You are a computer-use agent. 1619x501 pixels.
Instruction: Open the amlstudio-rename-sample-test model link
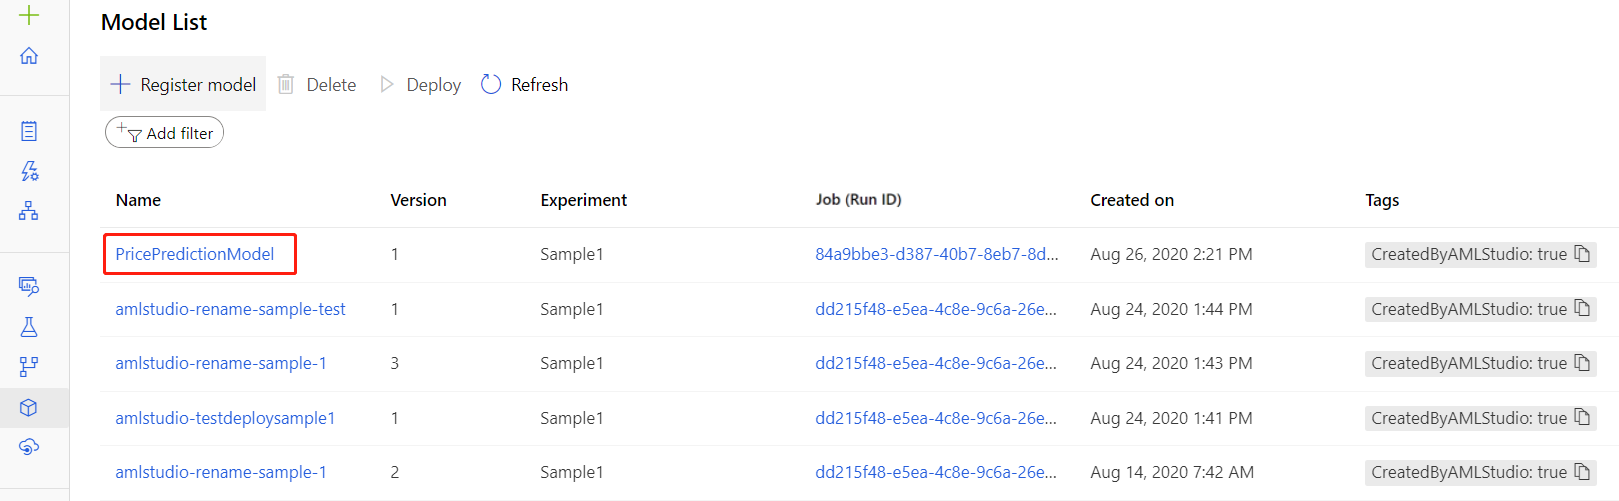click(x=230, y=309)
